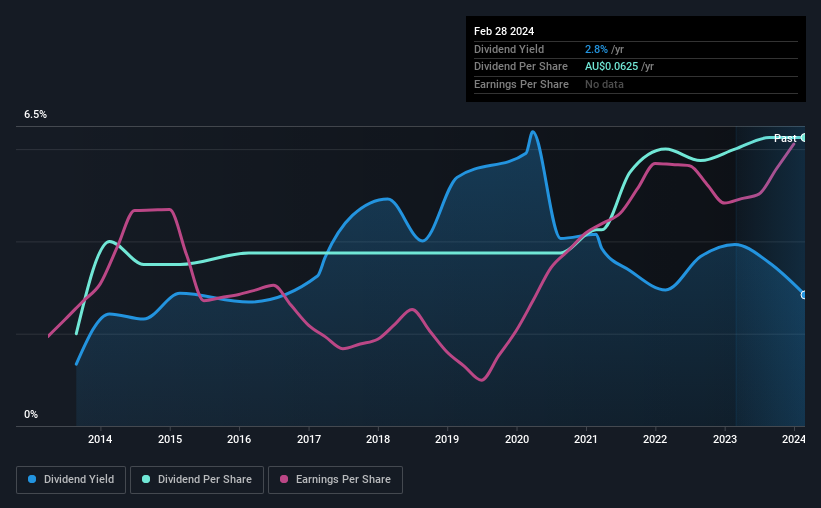Screen dimensions: 821x508
Task: Click the teal Dividend Per Share legend dot
Action: click(146, 479)
